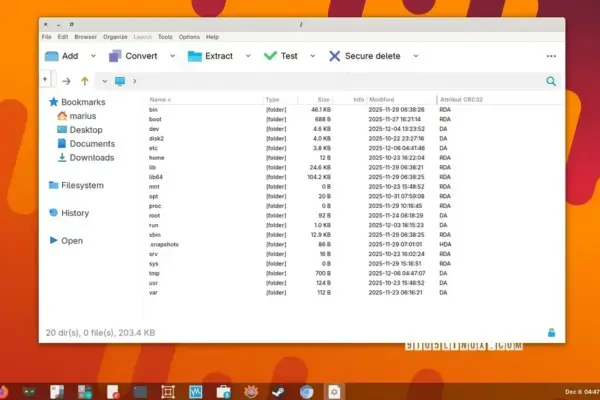This screenshot has width=600, height=400.
Task: Click the Add archive icon
Action: (x=52, y=56)
